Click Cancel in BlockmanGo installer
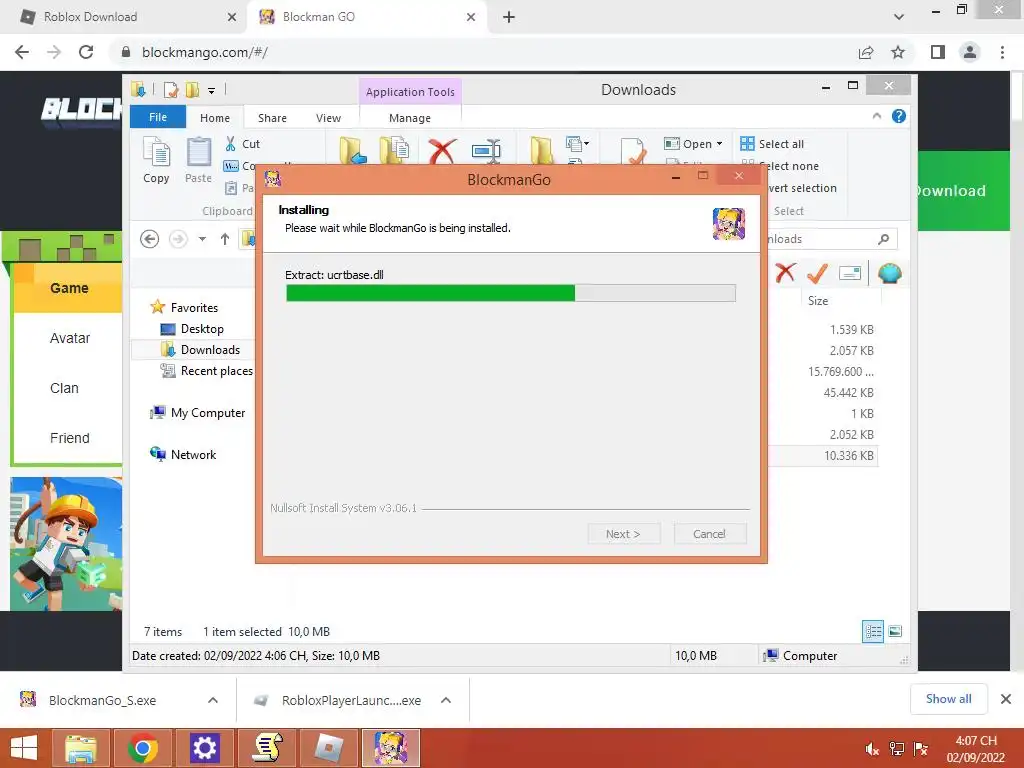 709,534
